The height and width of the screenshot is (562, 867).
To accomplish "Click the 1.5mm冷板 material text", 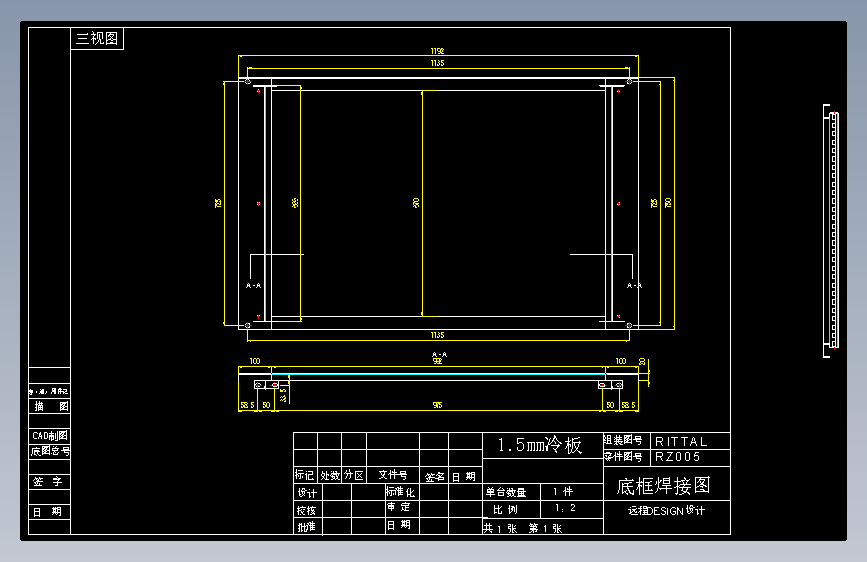I will pyautogui.click(x=540, y=445).
